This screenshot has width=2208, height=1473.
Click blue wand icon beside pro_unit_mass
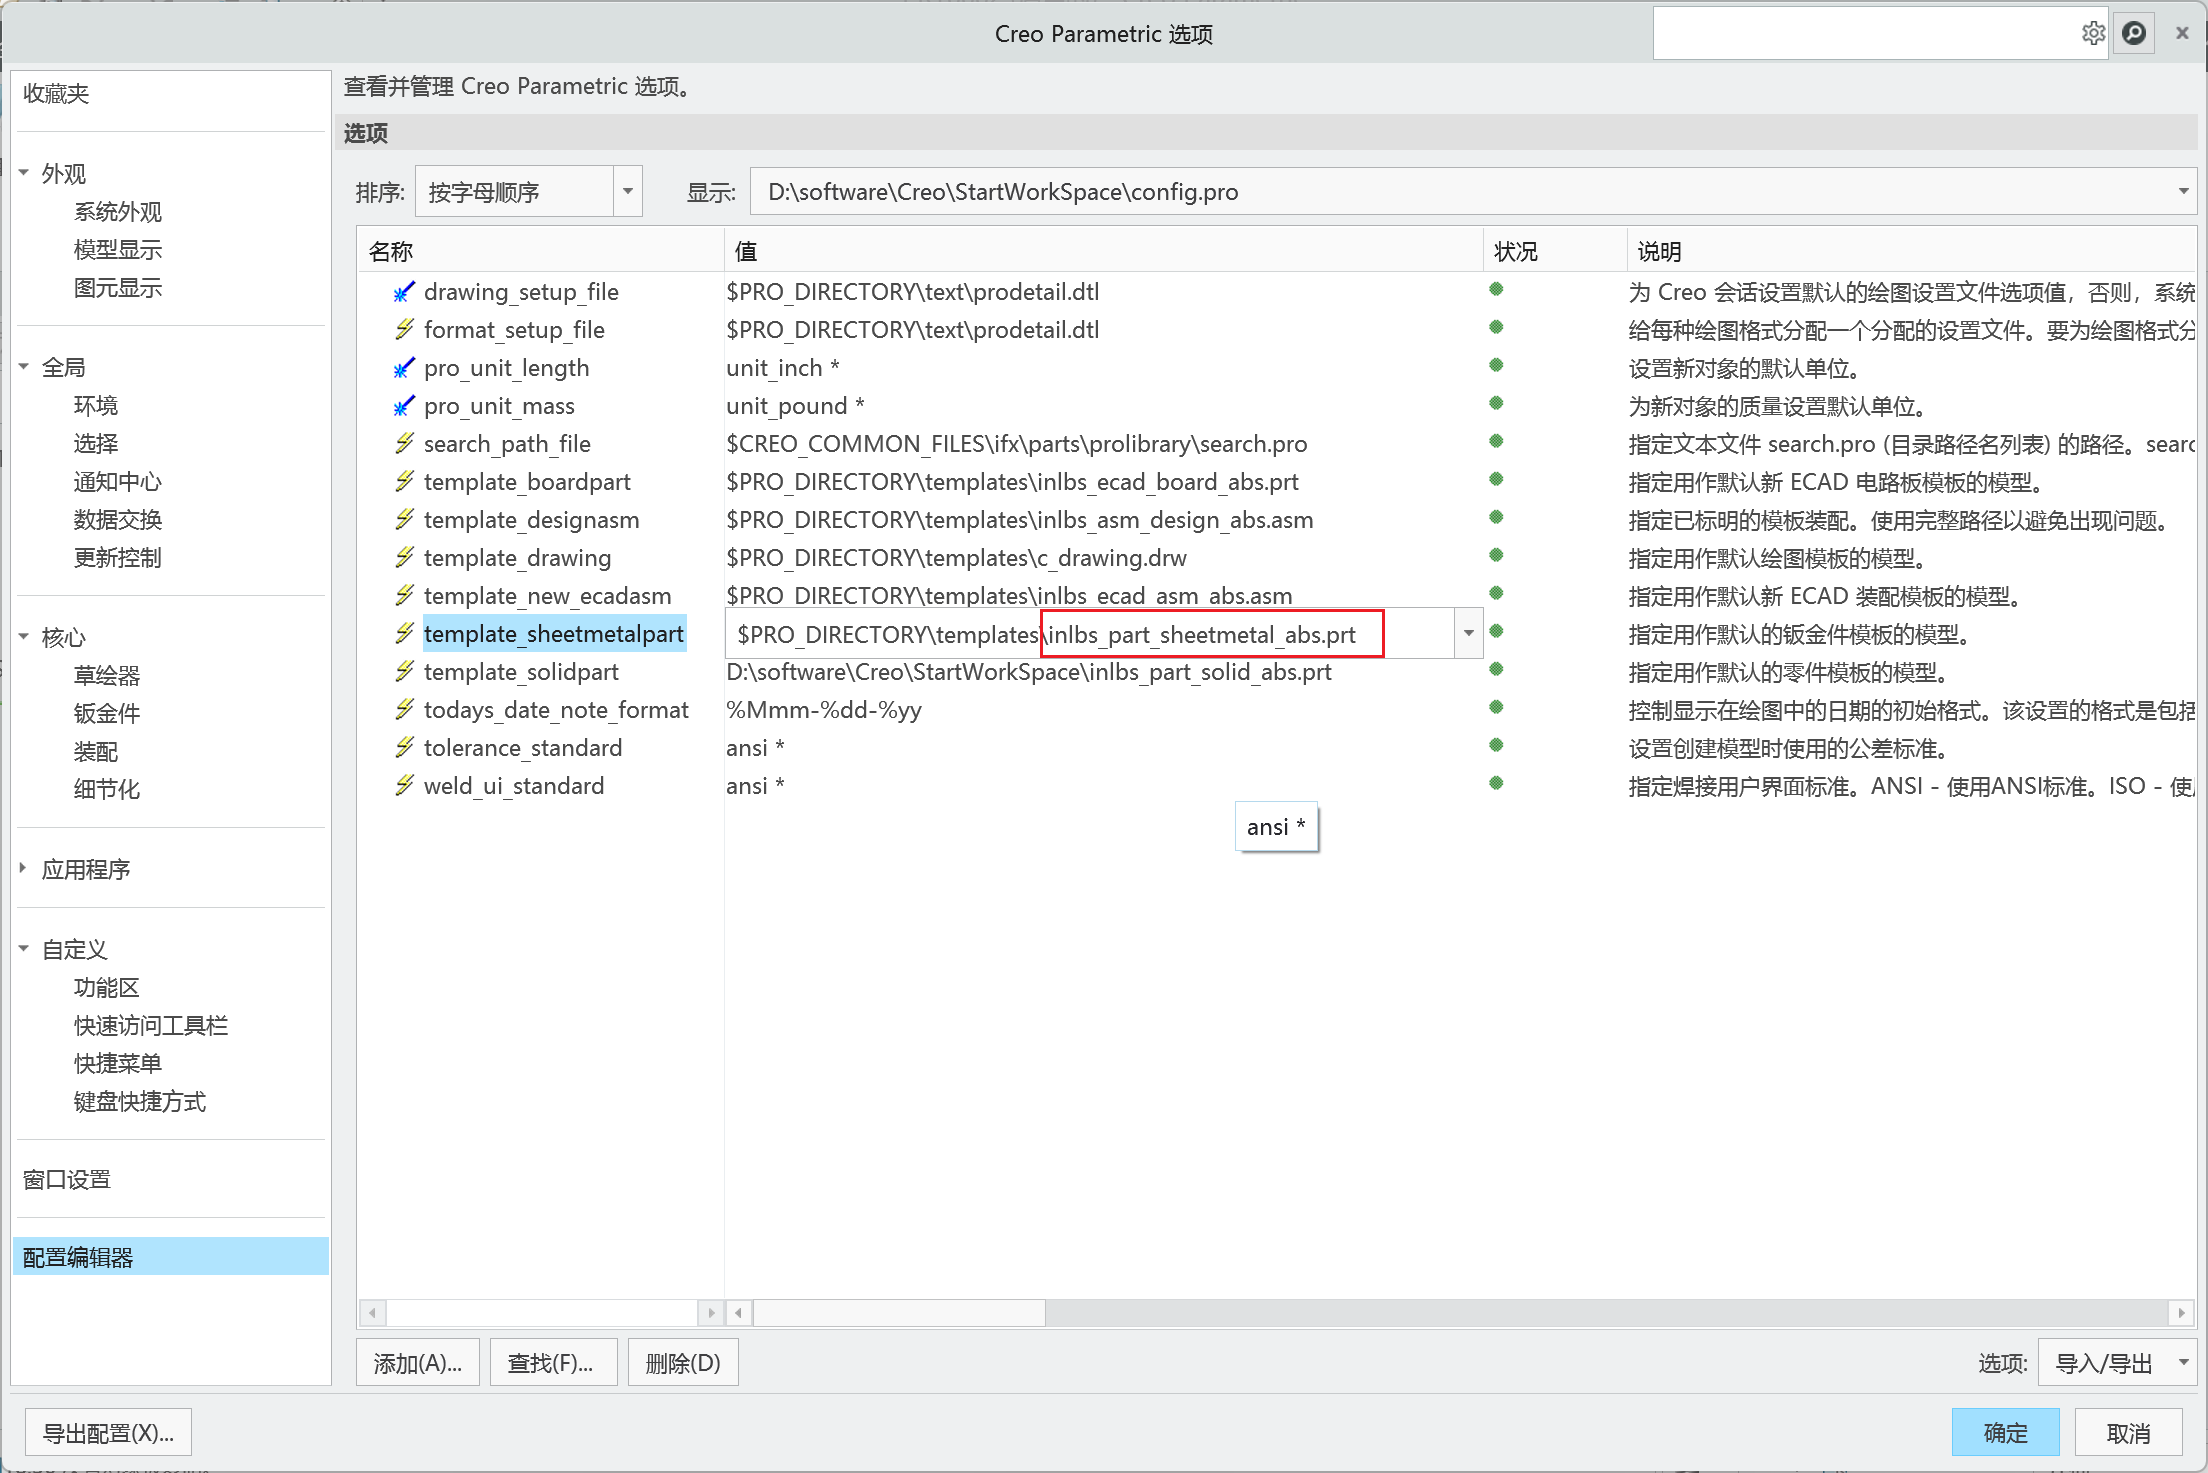[404, 405]
